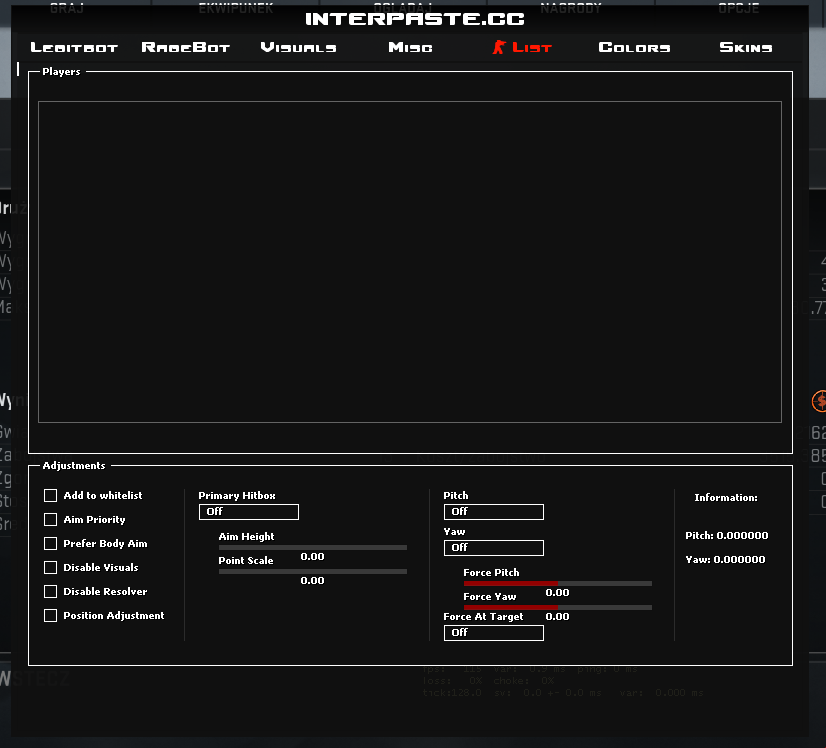826x748 pixels.
Task: Switch to the Legitbot tab
Action: (74, 47)
